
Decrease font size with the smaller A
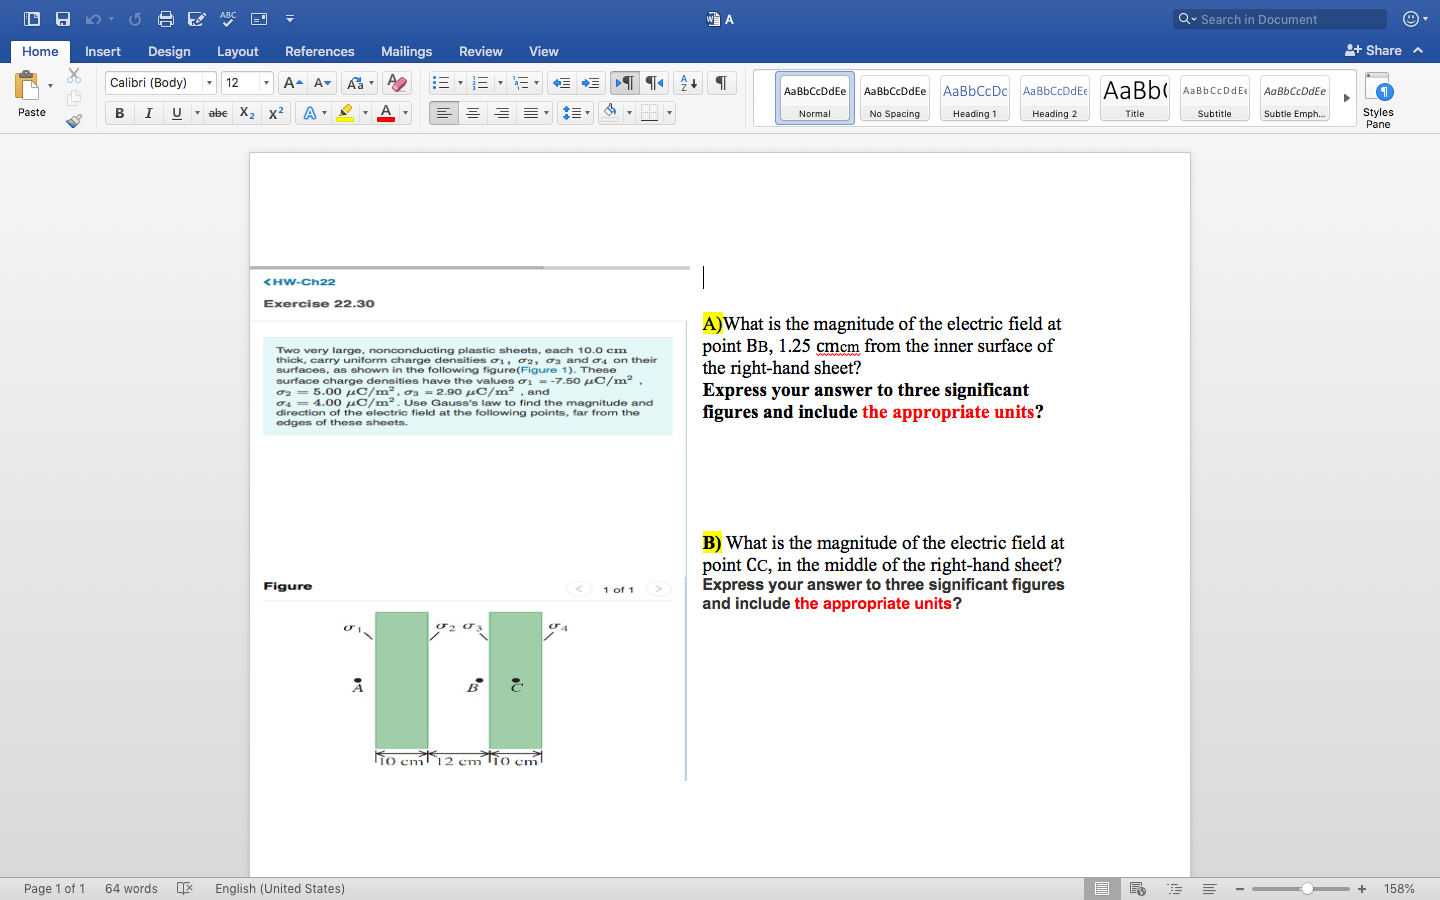click(322, 83)
